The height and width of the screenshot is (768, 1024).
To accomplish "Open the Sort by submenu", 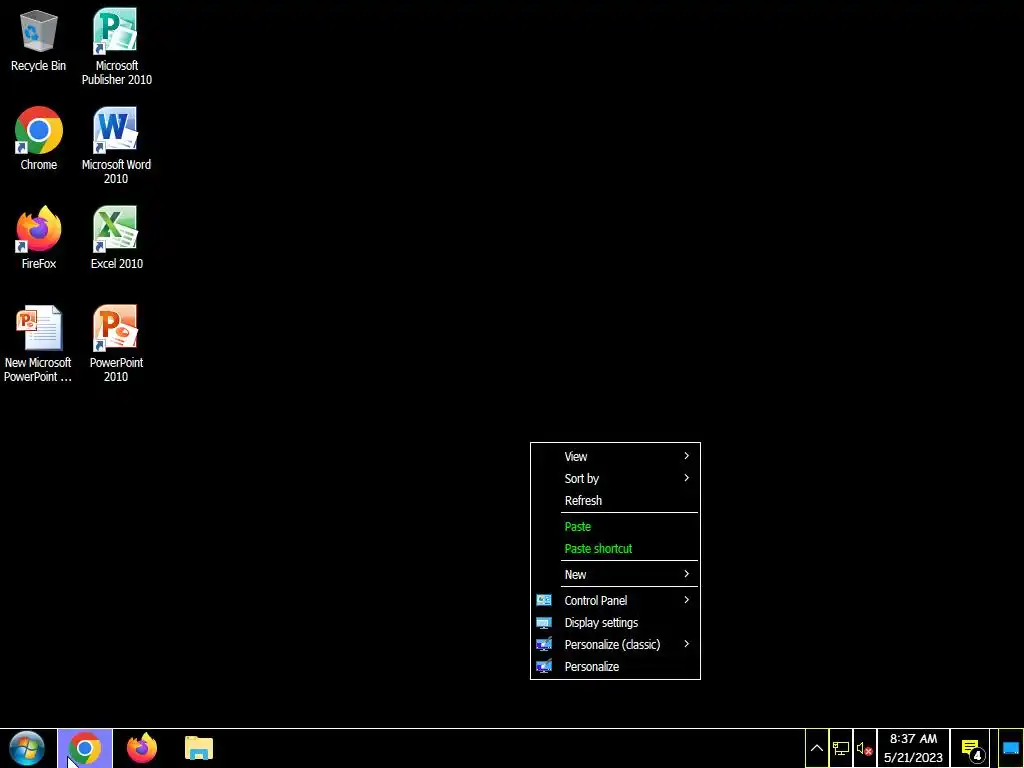I will tap(615, 478).
